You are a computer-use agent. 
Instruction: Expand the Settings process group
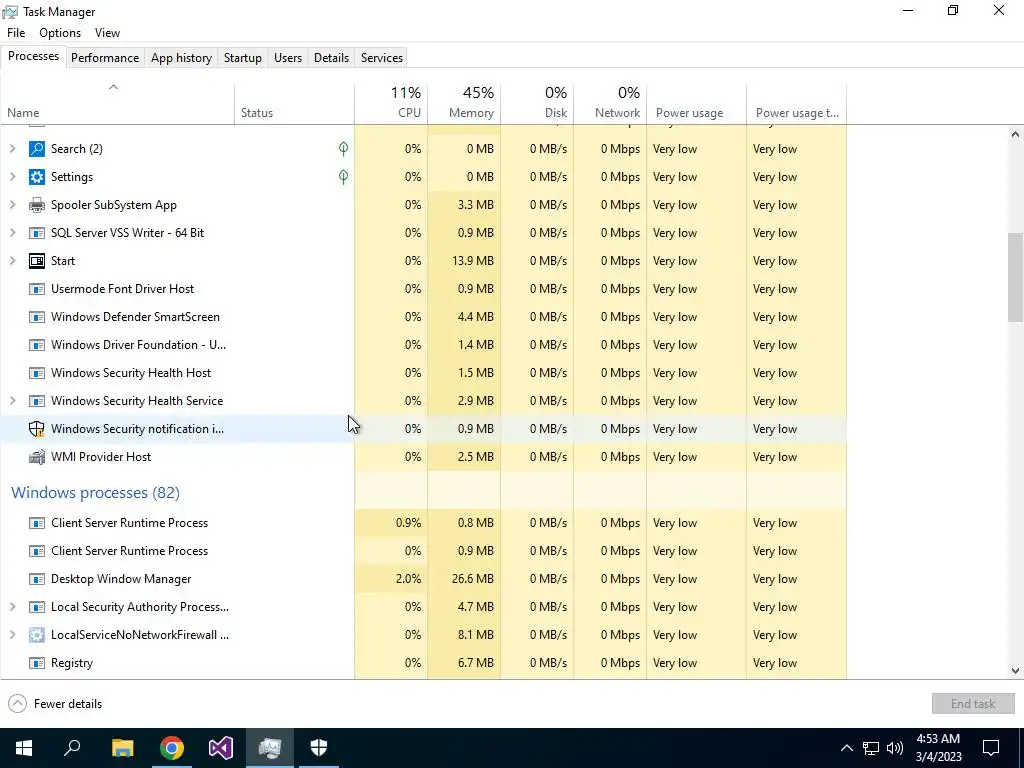(x=12, y=177)
